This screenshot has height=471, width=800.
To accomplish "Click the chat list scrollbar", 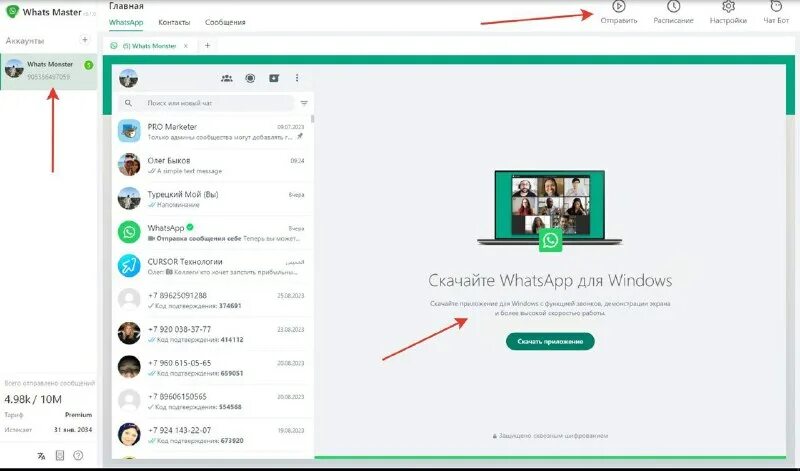I will 312,119.
